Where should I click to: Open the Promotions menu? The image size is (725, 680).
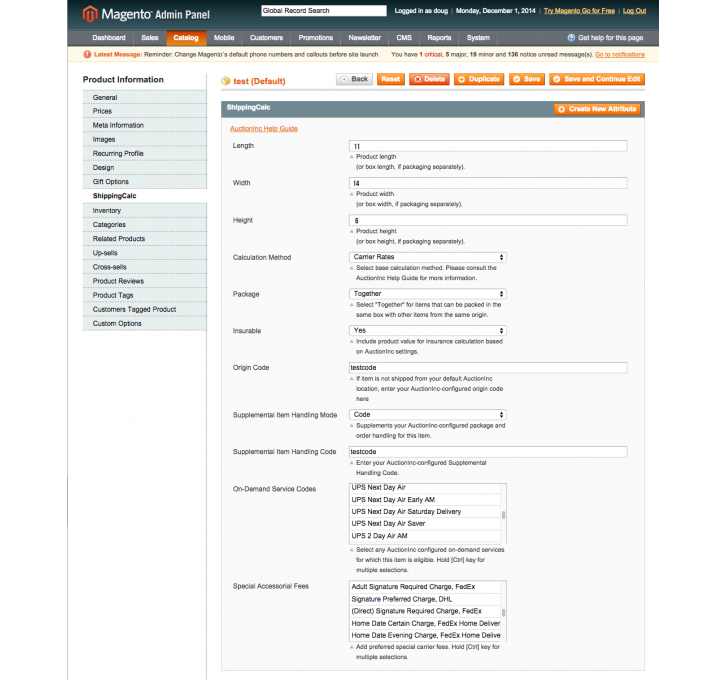[x=316, y=38]
